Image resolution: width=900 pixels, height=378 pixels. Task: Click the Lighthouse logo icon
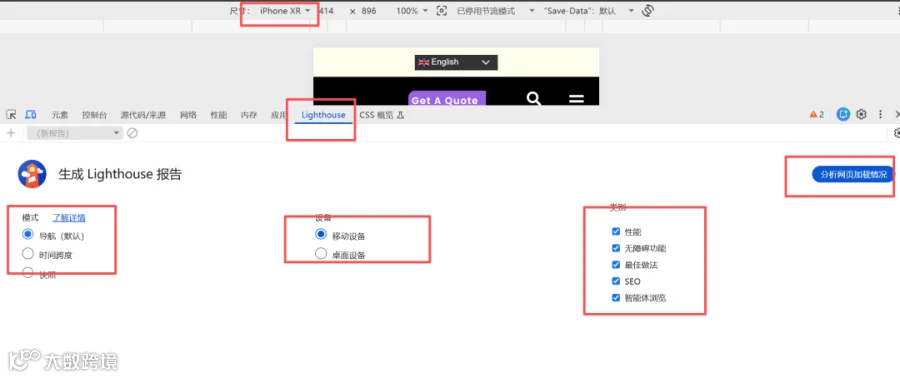[x=32, y=174]
